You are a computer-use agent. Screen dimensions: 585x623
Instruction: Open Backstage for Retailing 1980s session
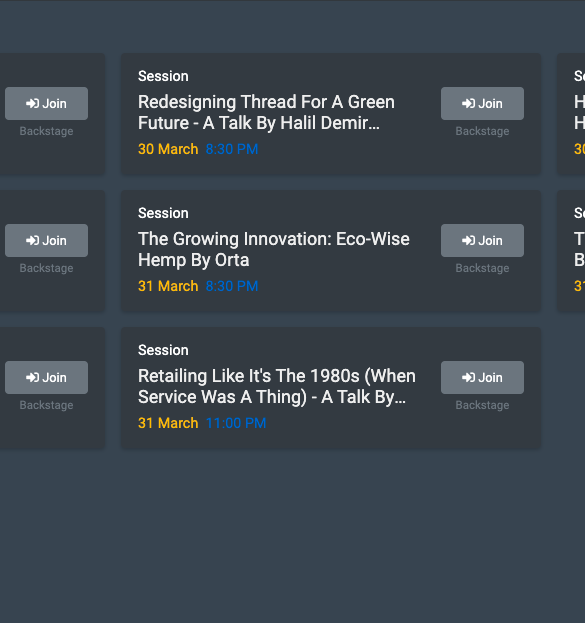tap(482, 405)
